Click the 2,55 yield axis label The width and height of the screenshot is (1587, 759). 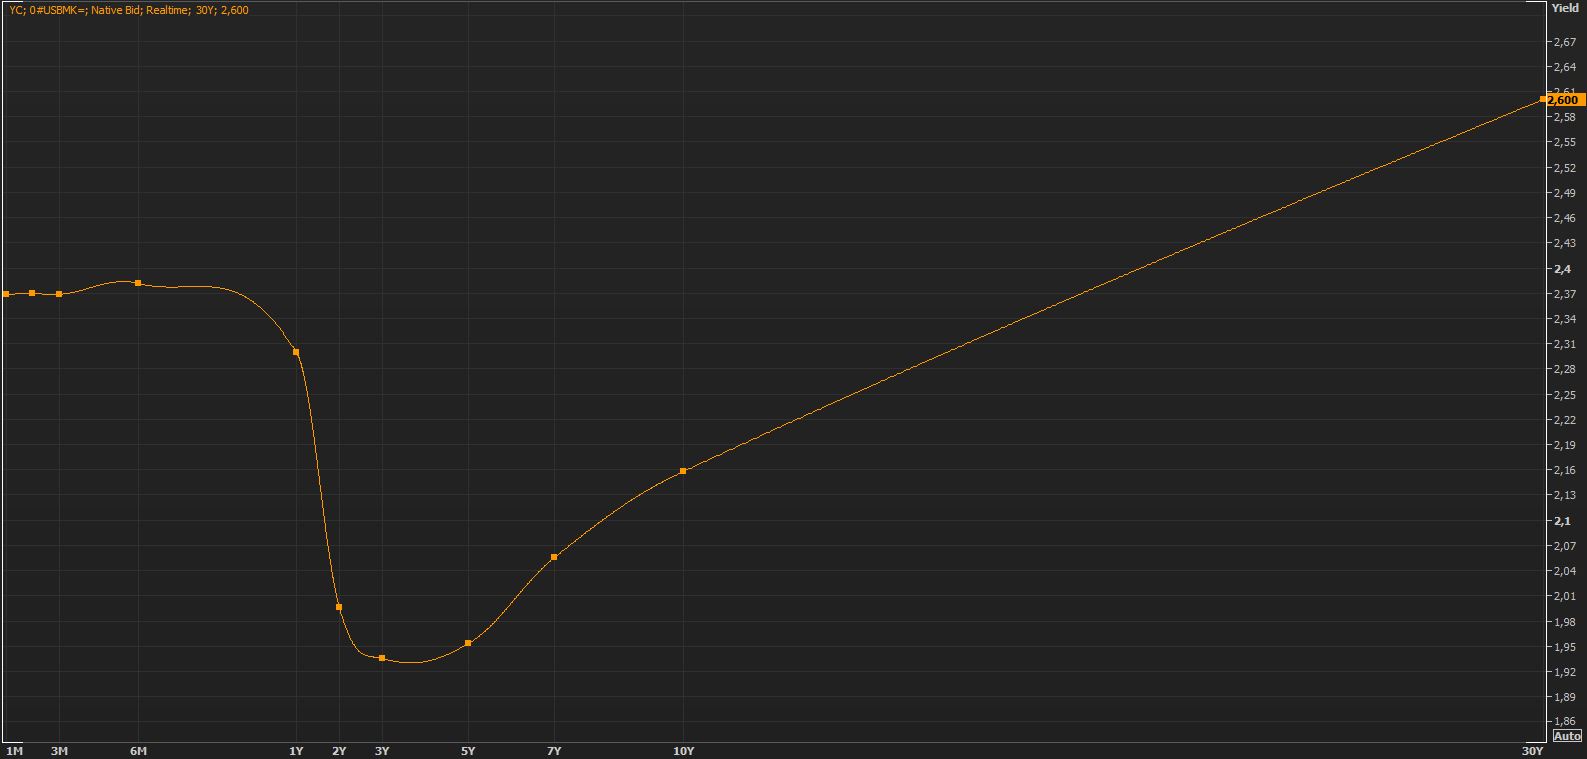click(1564, 142)
